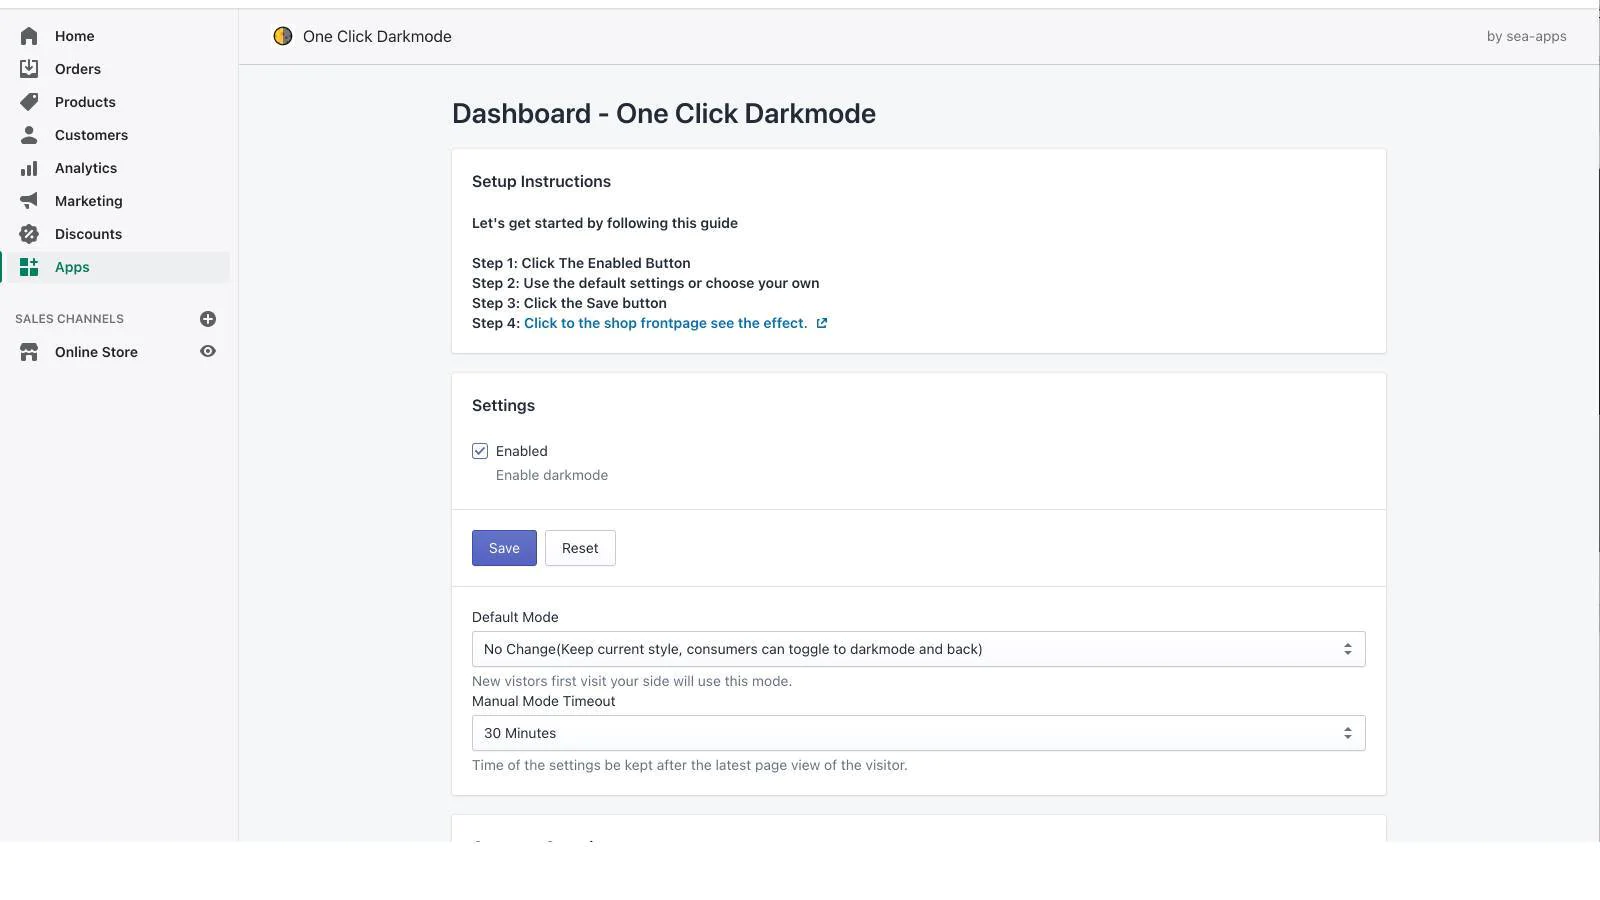Open the Default Mode dropdown
This screenshot has height=900, width=1600.
tap(918, 649)
